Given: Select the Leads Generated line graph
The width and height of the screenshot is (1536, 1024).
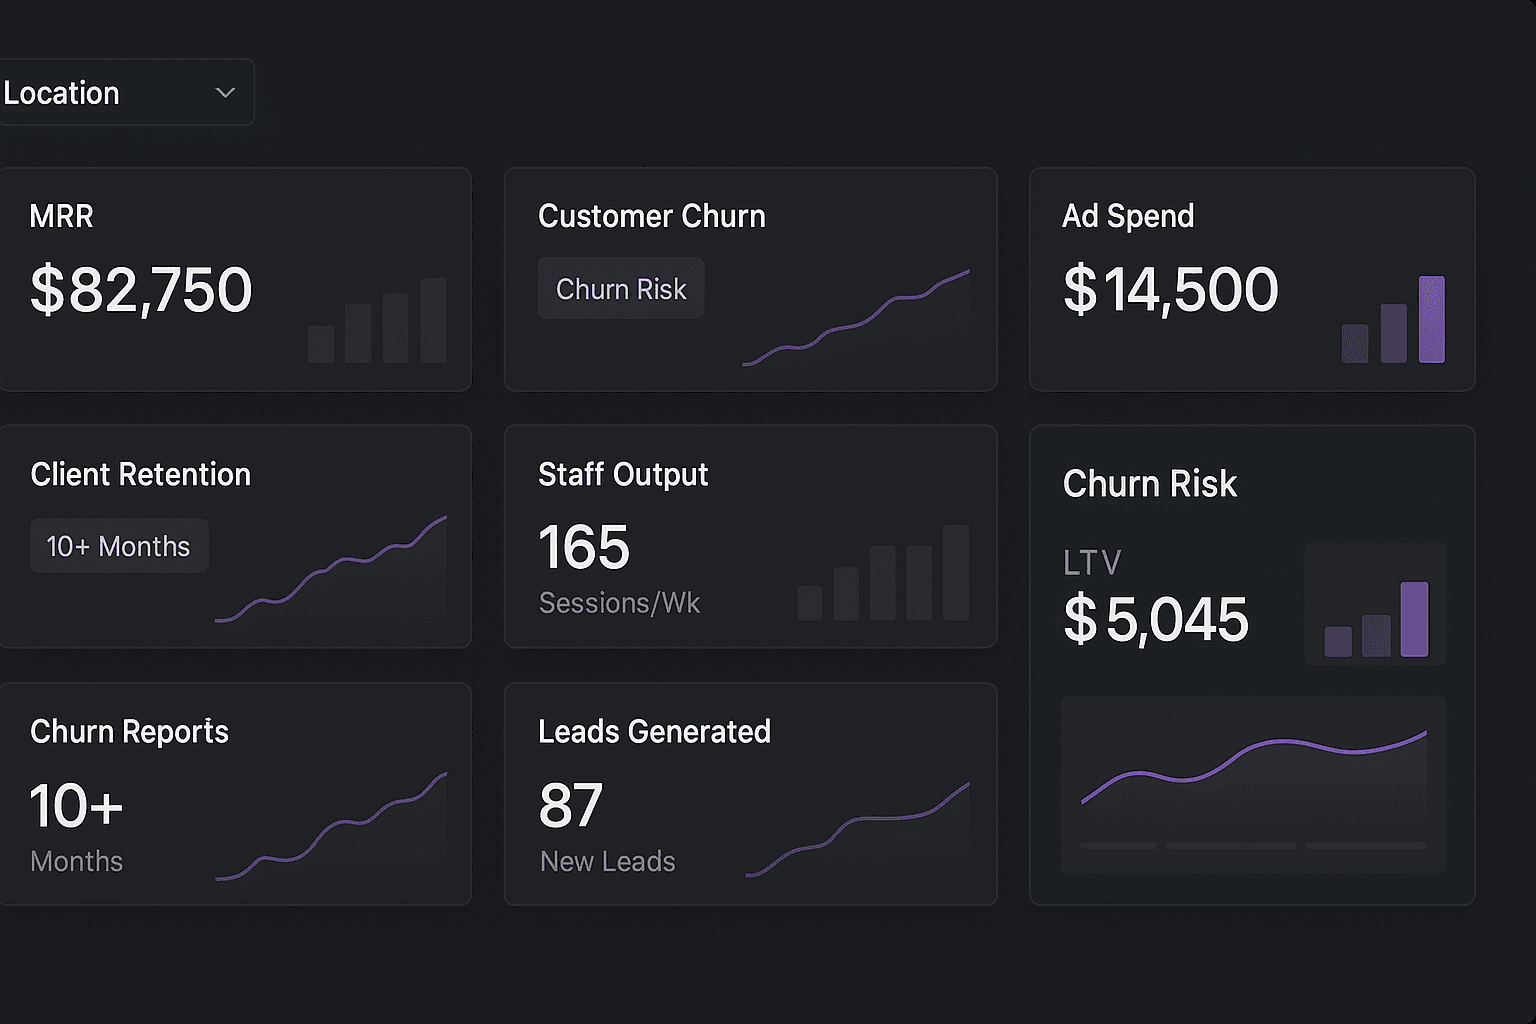Looking at the screenshot, I should [860, 825].
